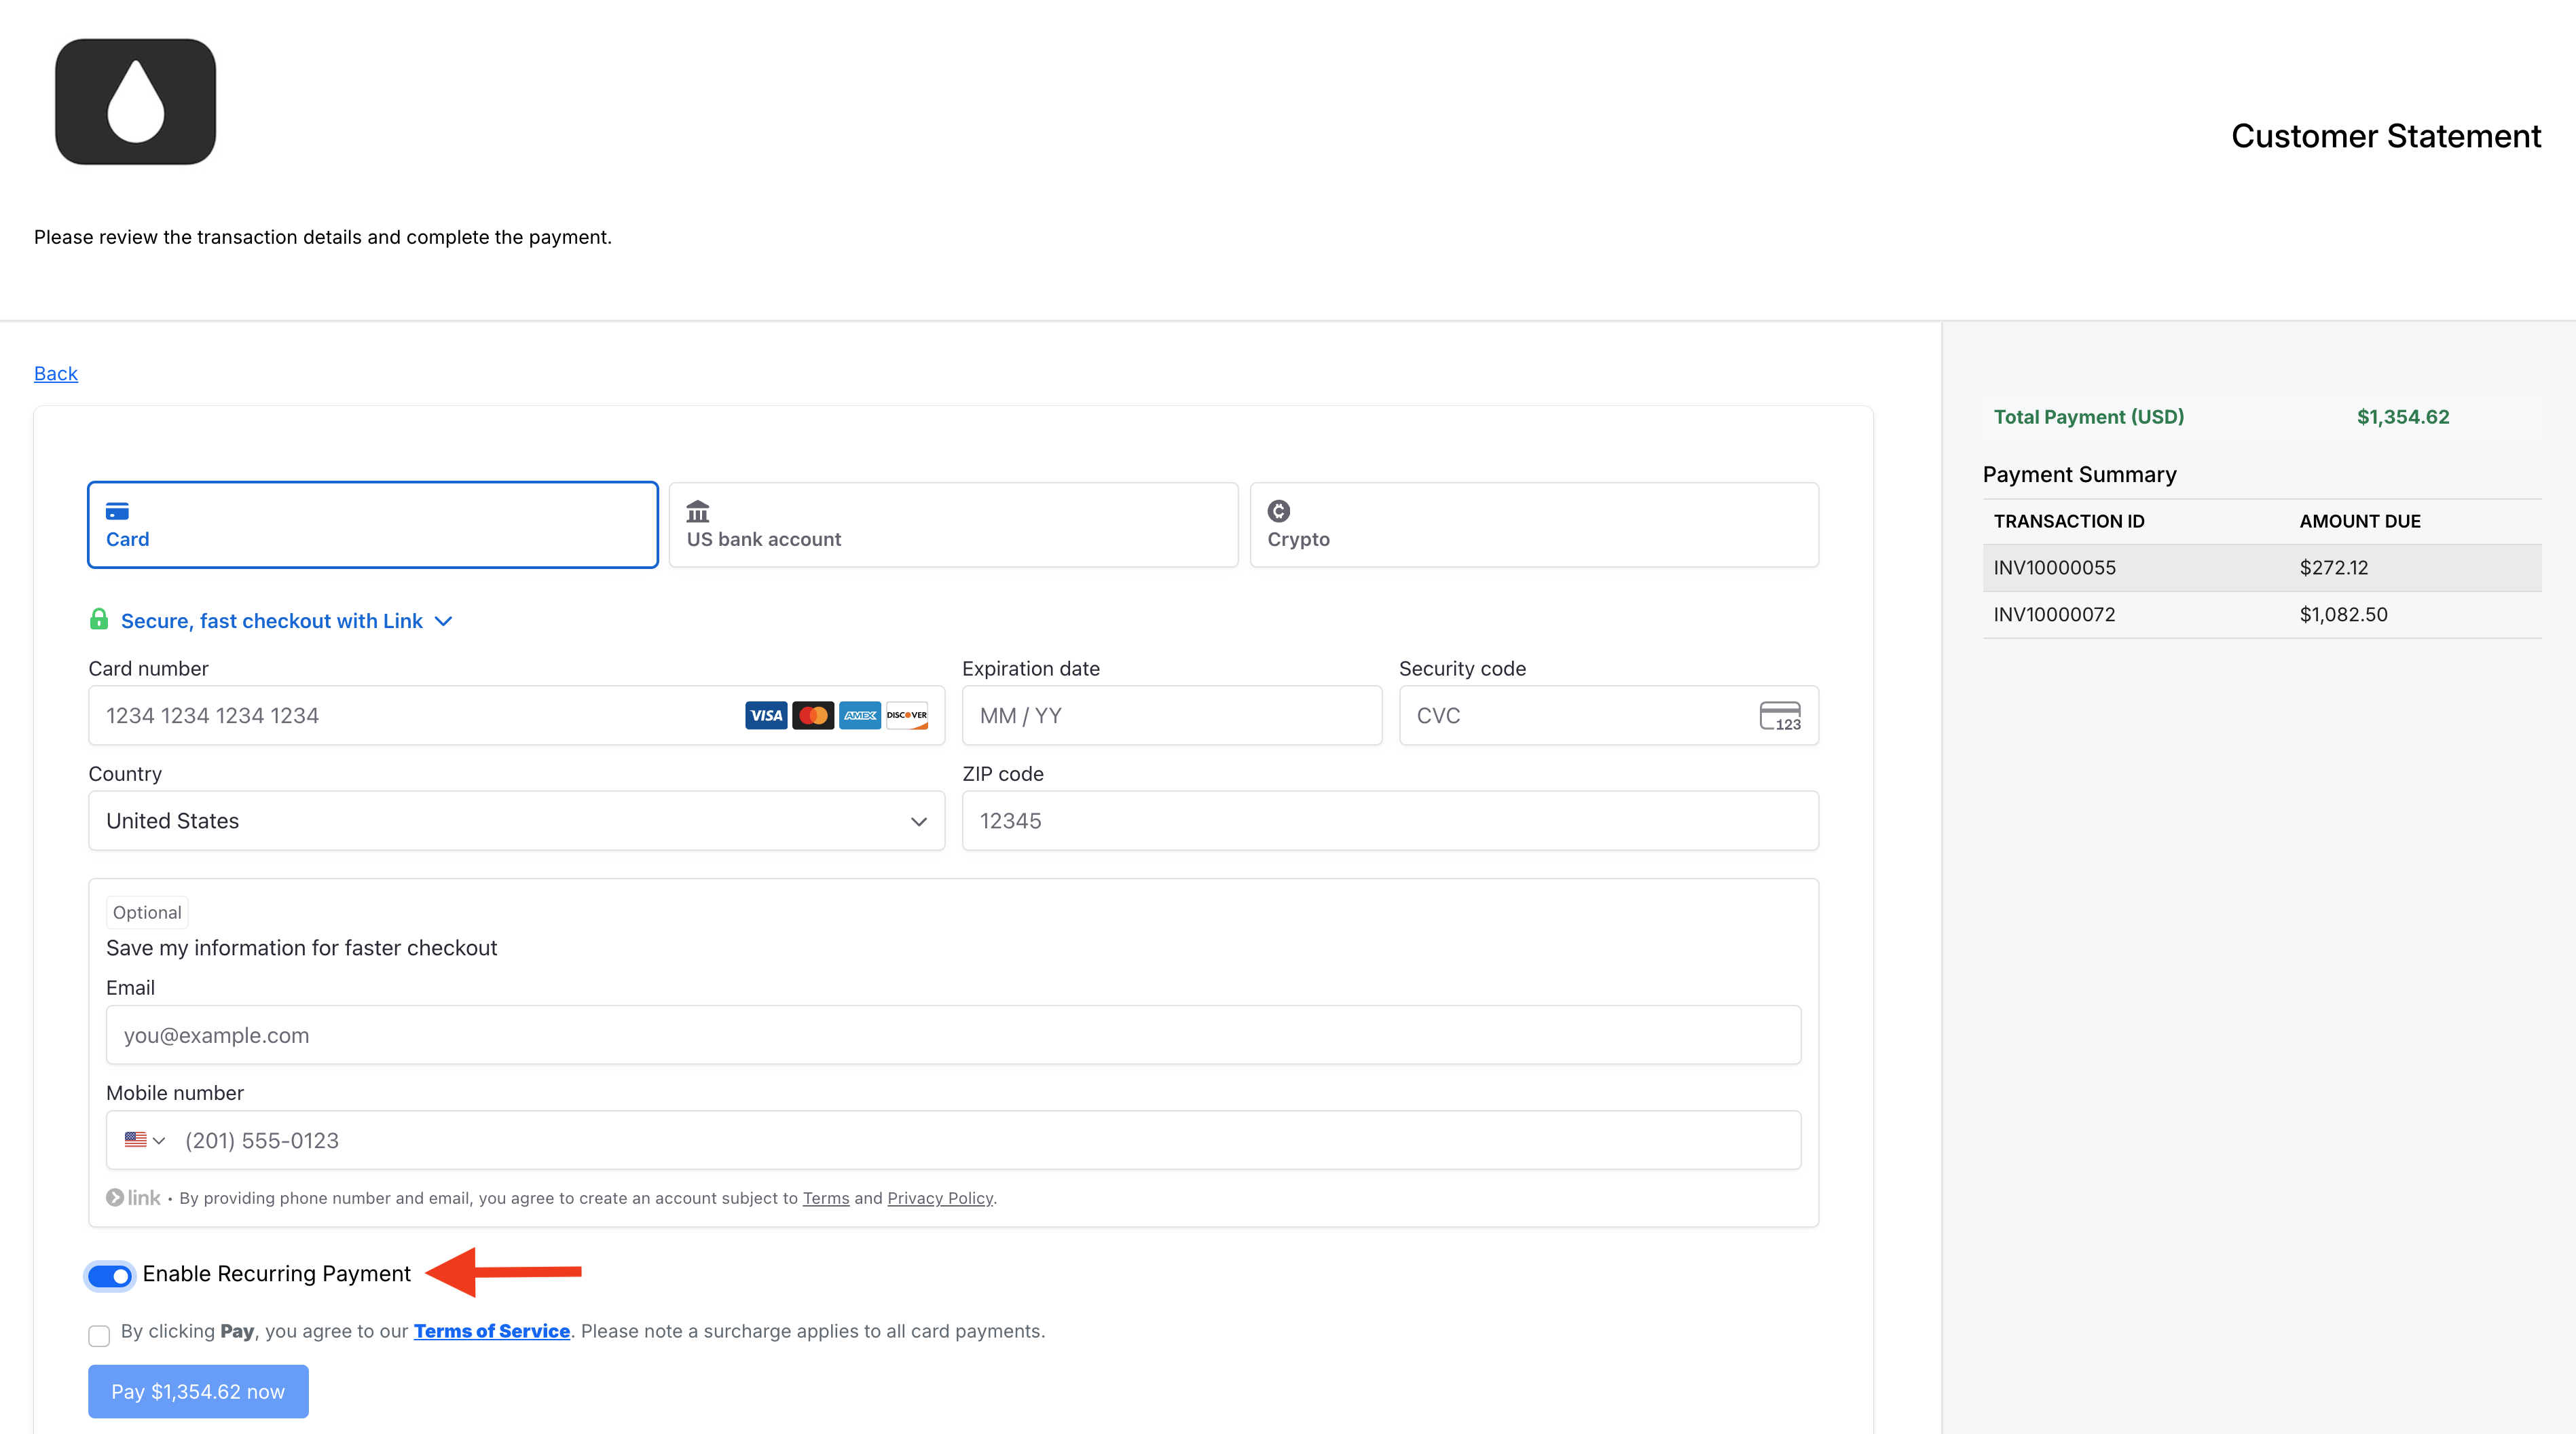The image size is (2576, 1434).
Task: Click the water drop company logo
Action: click(135, 101)
